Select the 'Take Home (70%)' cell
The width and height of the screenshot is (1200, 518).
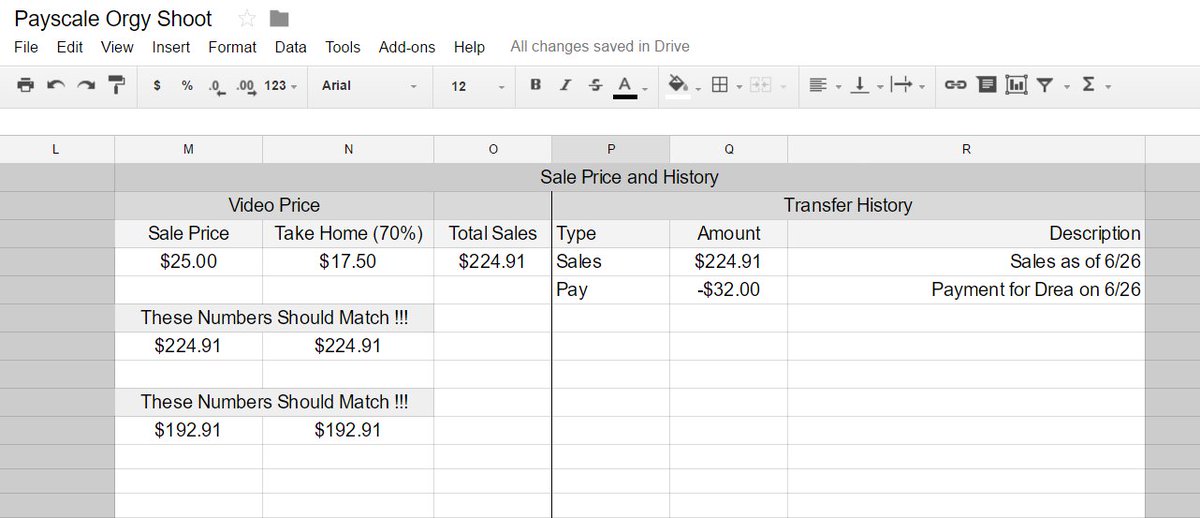pyautogui.click(x=348, y=233)
